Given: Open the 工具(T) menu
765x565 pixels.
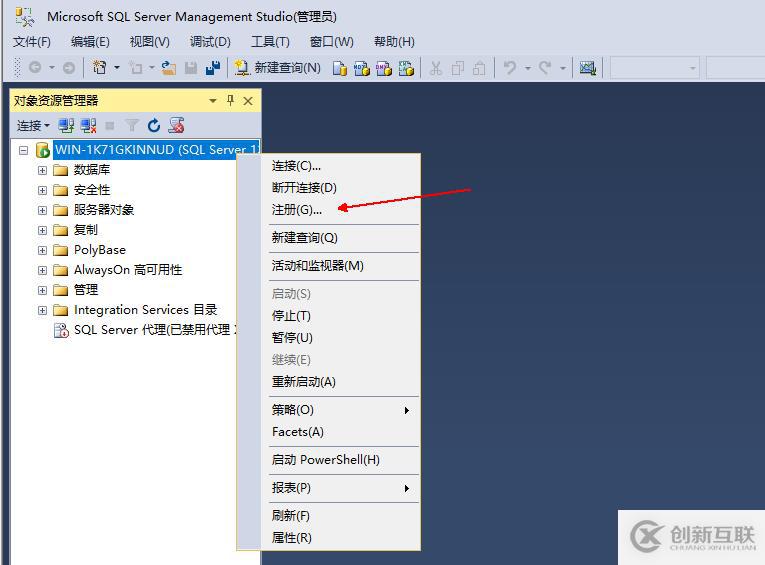Looking at the screenshot, I should tap(270, 42).
